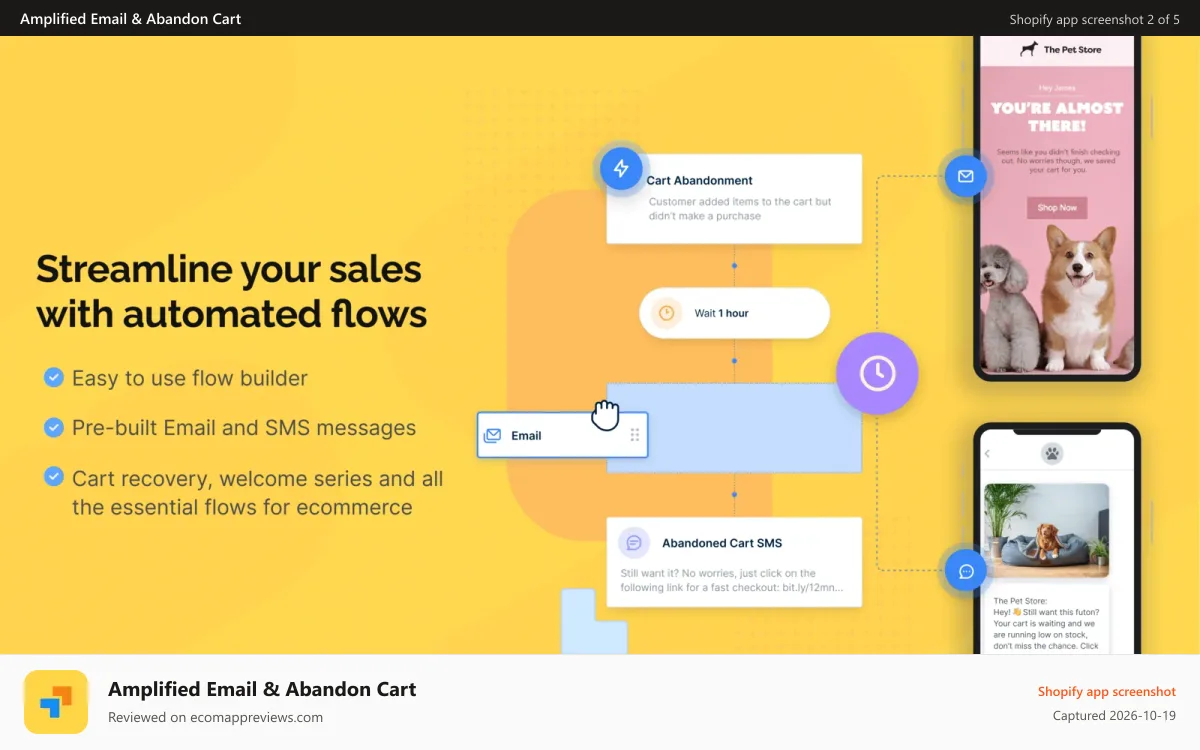Click the chat bubble icon beside Abandoned Cart SMS
The image size is (1200, 750).
click(x=634, y=543)
